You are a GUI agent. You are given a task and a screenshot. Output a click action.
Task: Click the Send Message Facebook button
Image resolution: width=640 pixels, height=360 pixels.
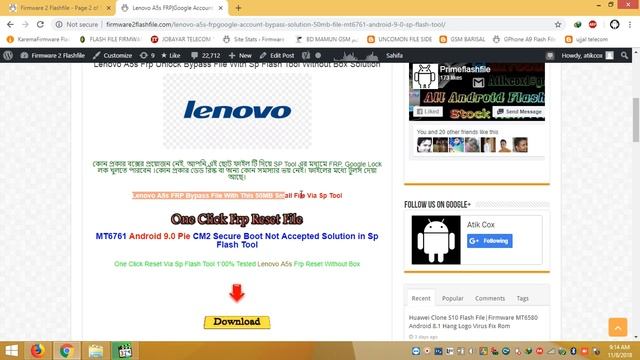click(519, 111)
